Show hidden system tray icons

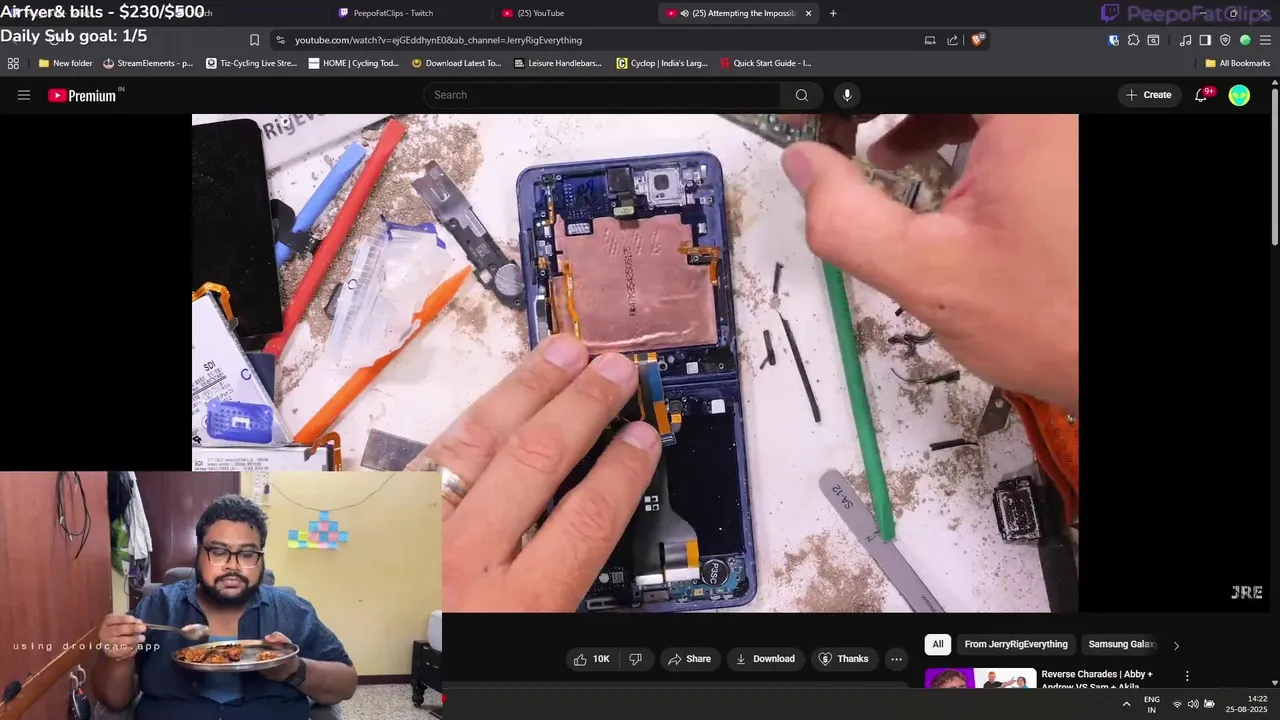pos(1126,704)
